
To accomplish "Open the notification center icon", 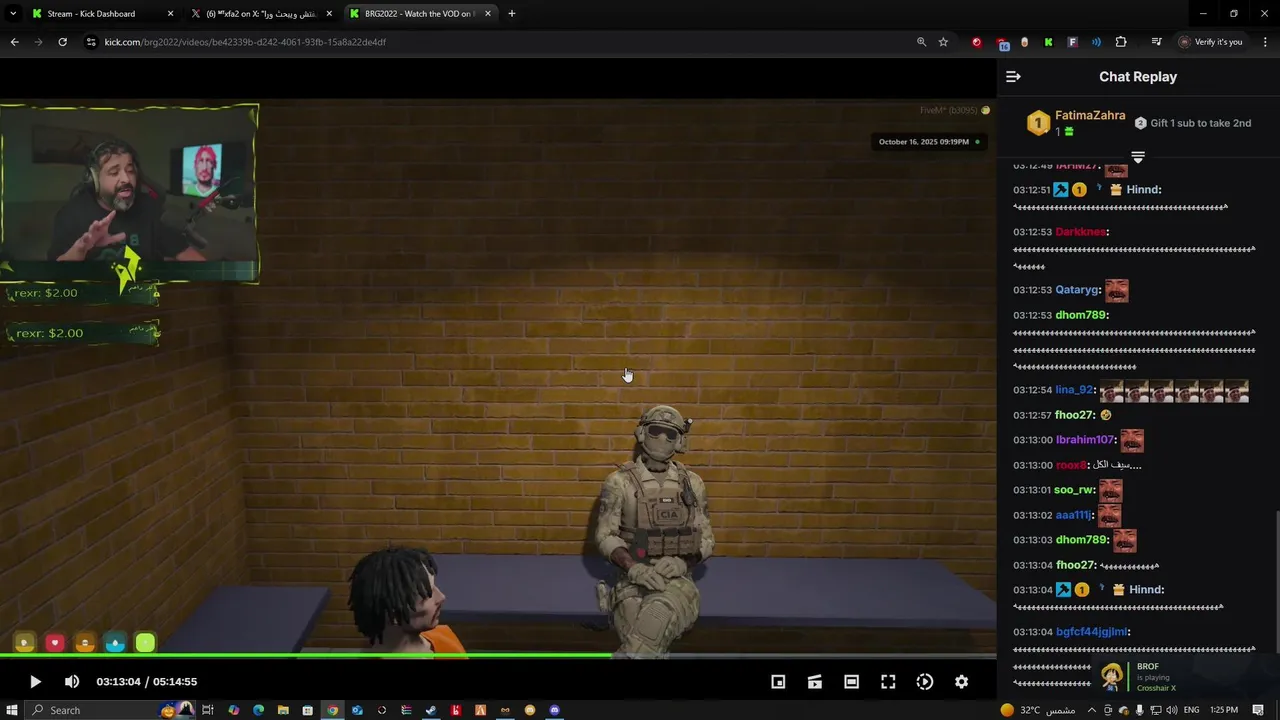I will (x=1258, y=710).
